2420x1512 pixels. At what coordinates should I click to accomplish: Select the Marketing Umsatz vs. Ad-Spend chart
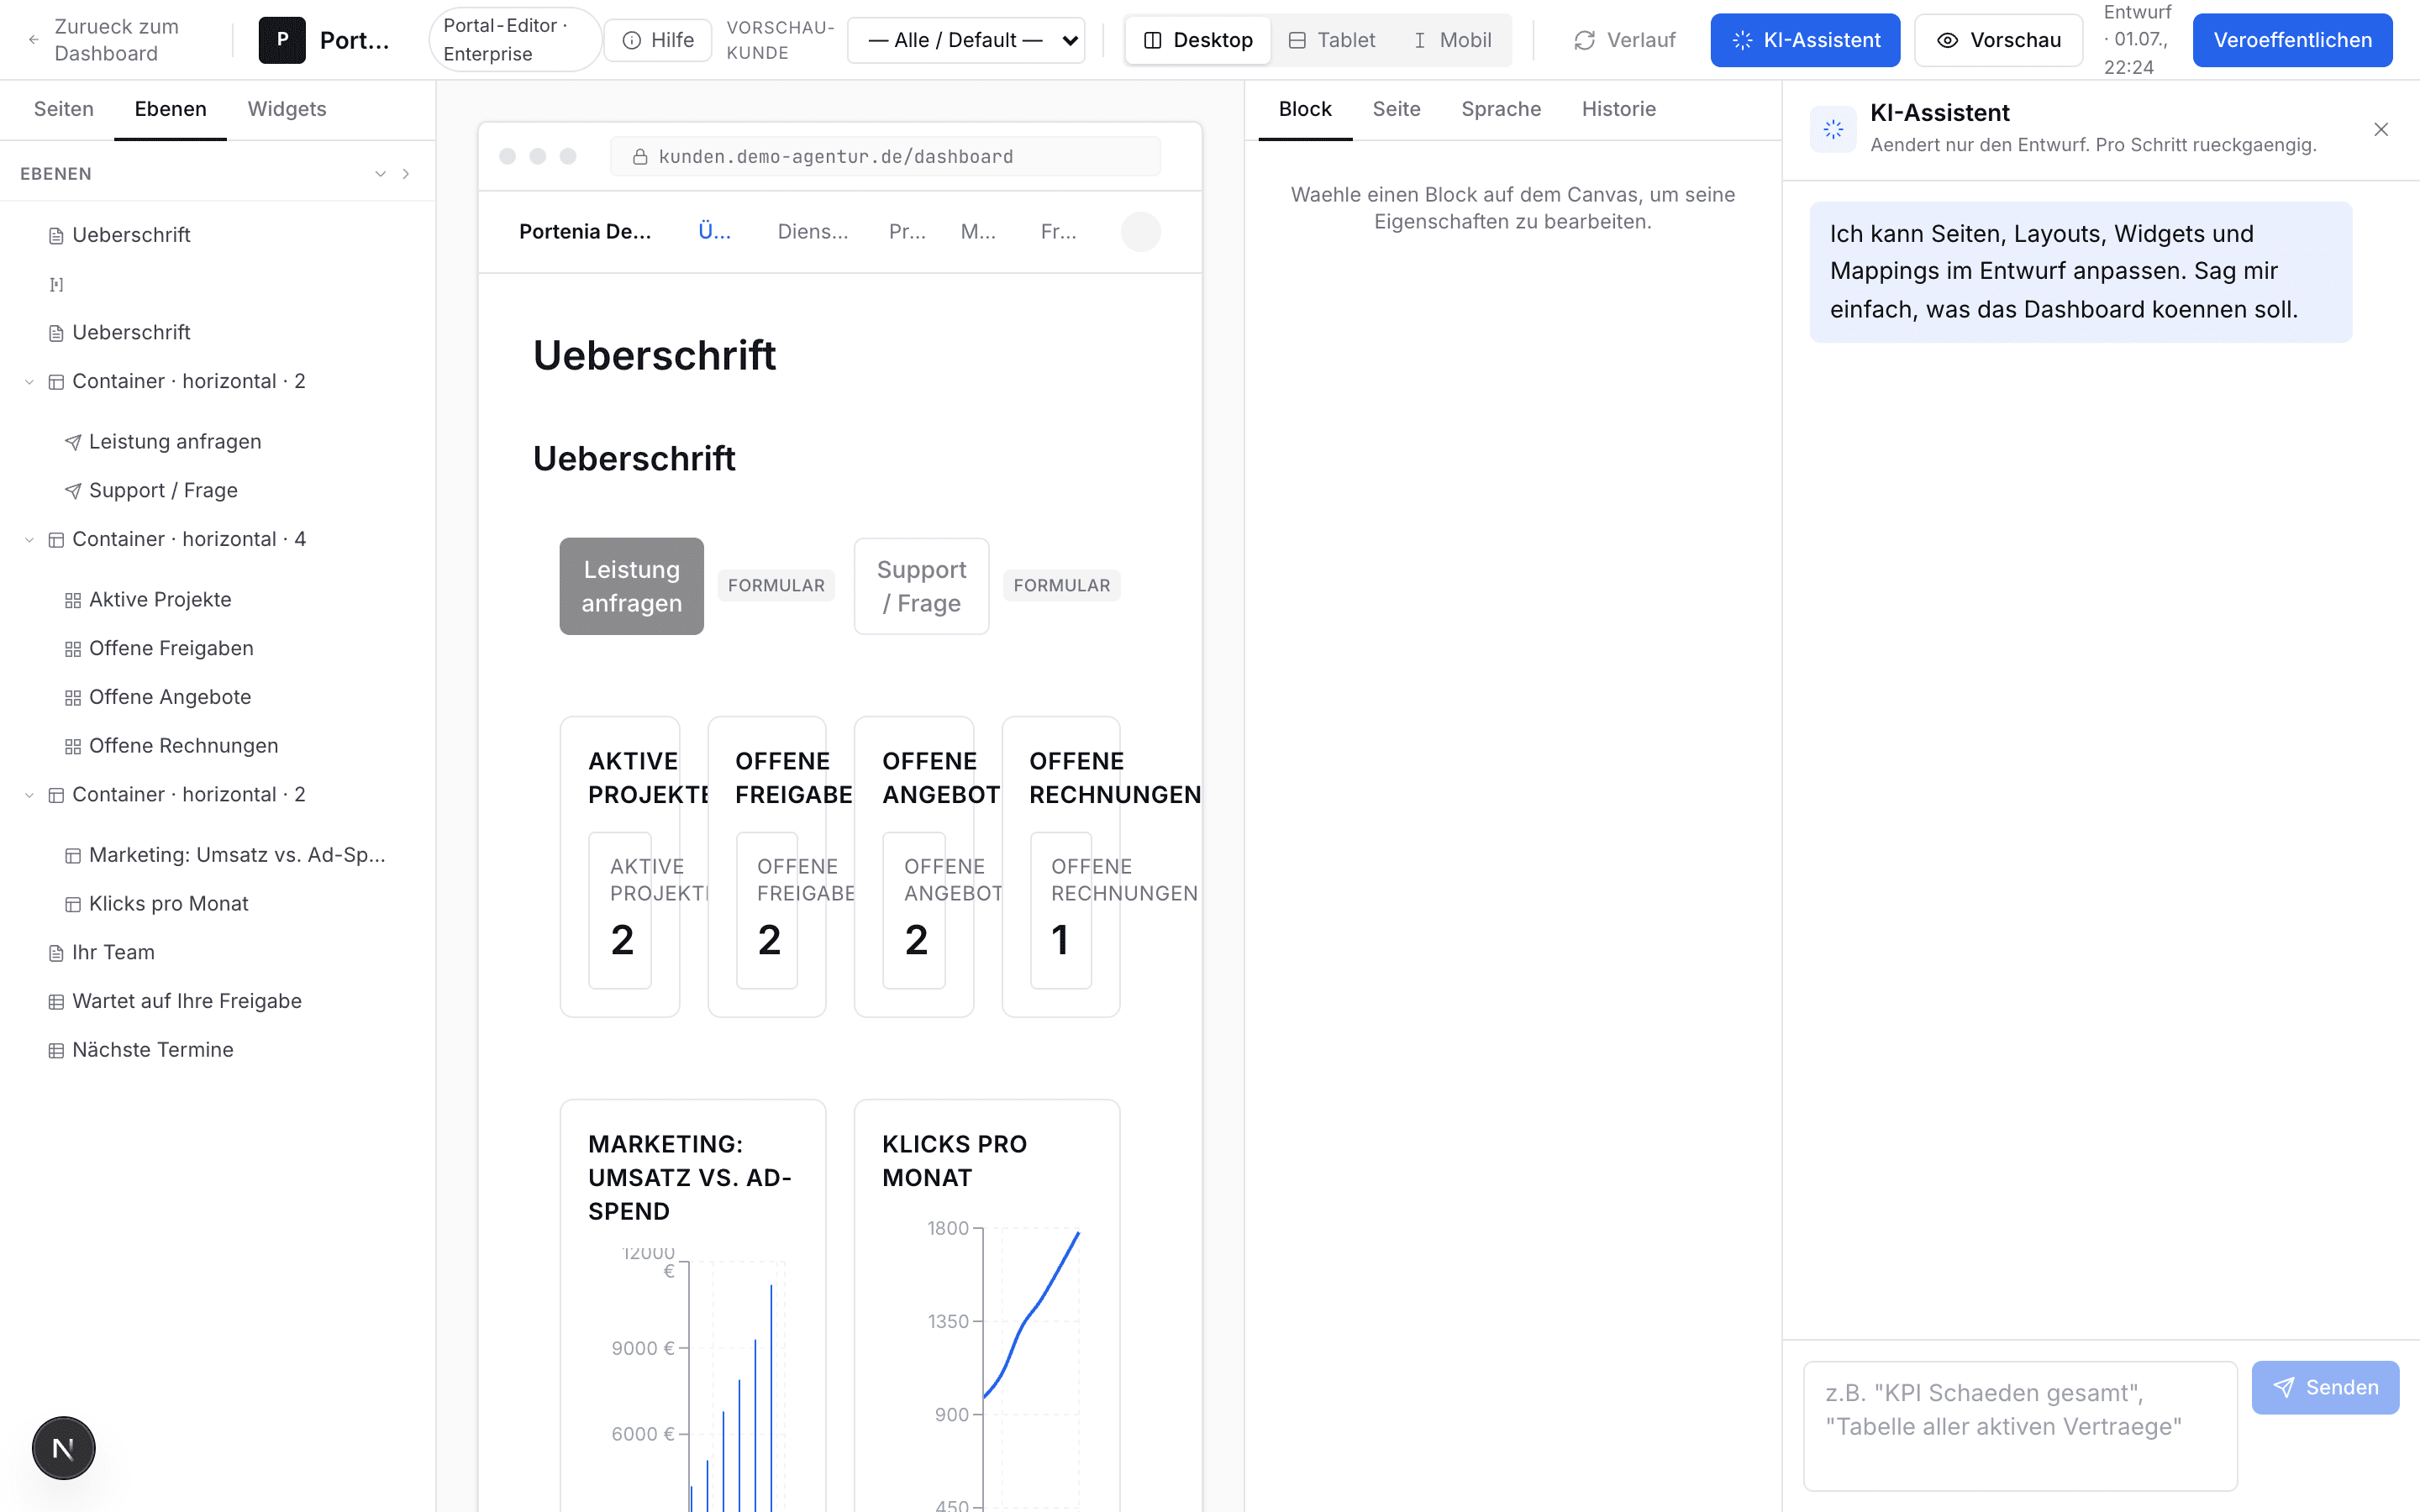coord(693,1306)
